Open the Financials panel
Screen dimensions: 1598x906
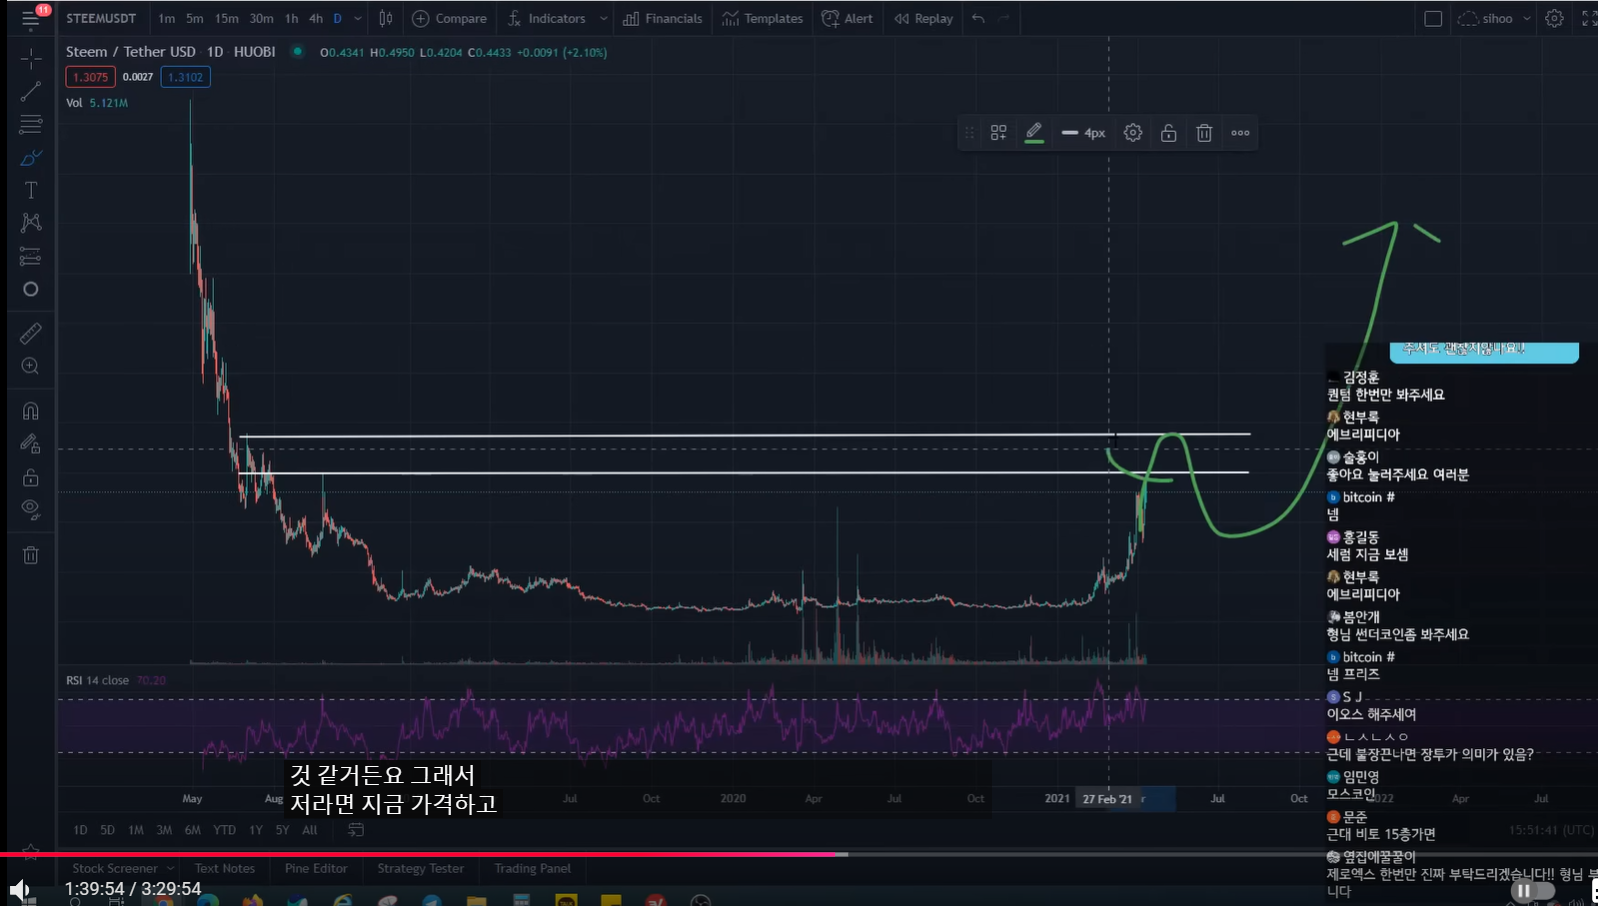662,18
